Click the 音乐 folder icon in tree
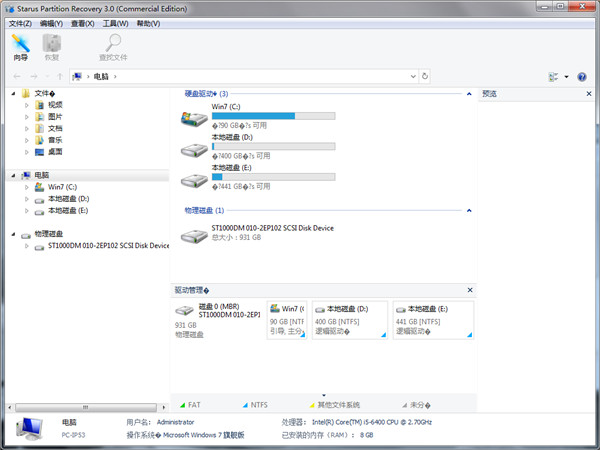 point(39,140)
